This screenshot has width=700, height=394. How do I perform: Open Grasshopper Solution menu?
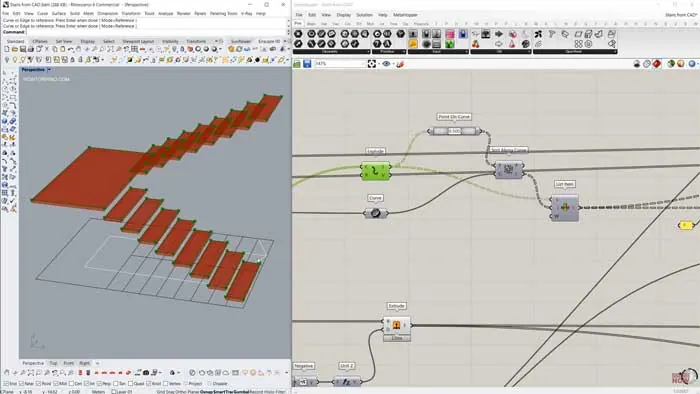[x=364, y=15]
